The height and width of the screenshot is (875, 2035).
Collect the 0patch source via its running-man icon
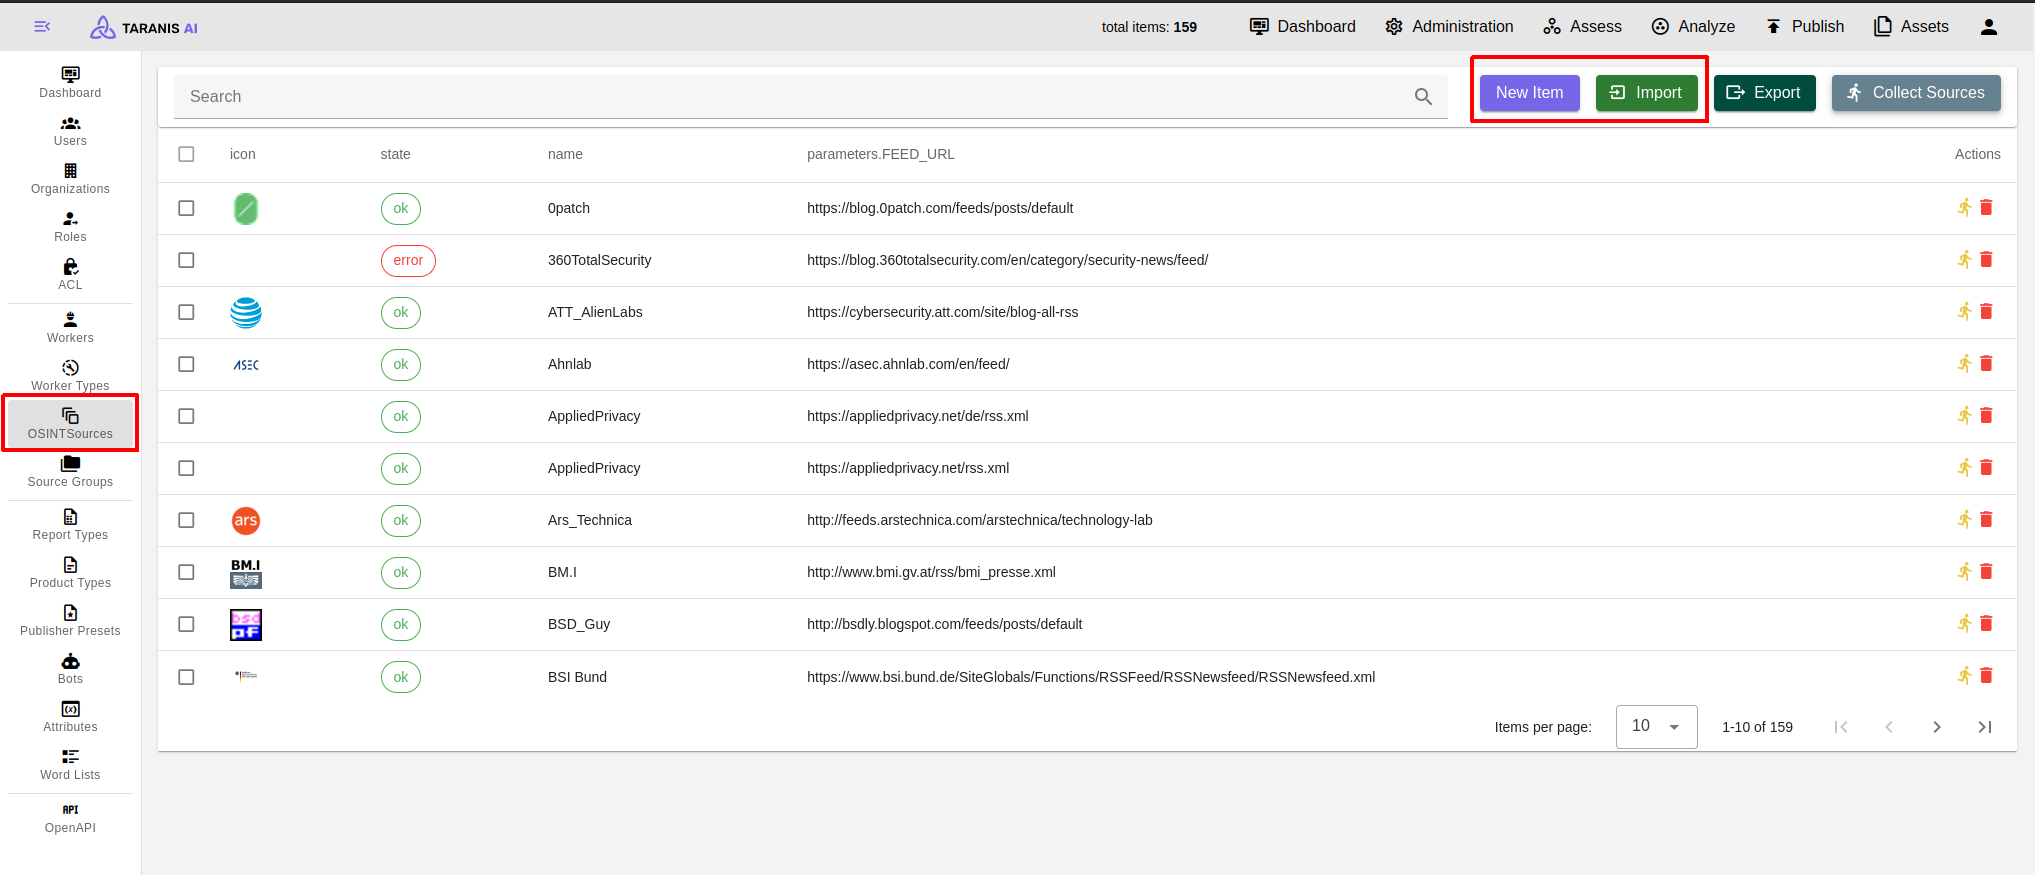coord(1964,208)
